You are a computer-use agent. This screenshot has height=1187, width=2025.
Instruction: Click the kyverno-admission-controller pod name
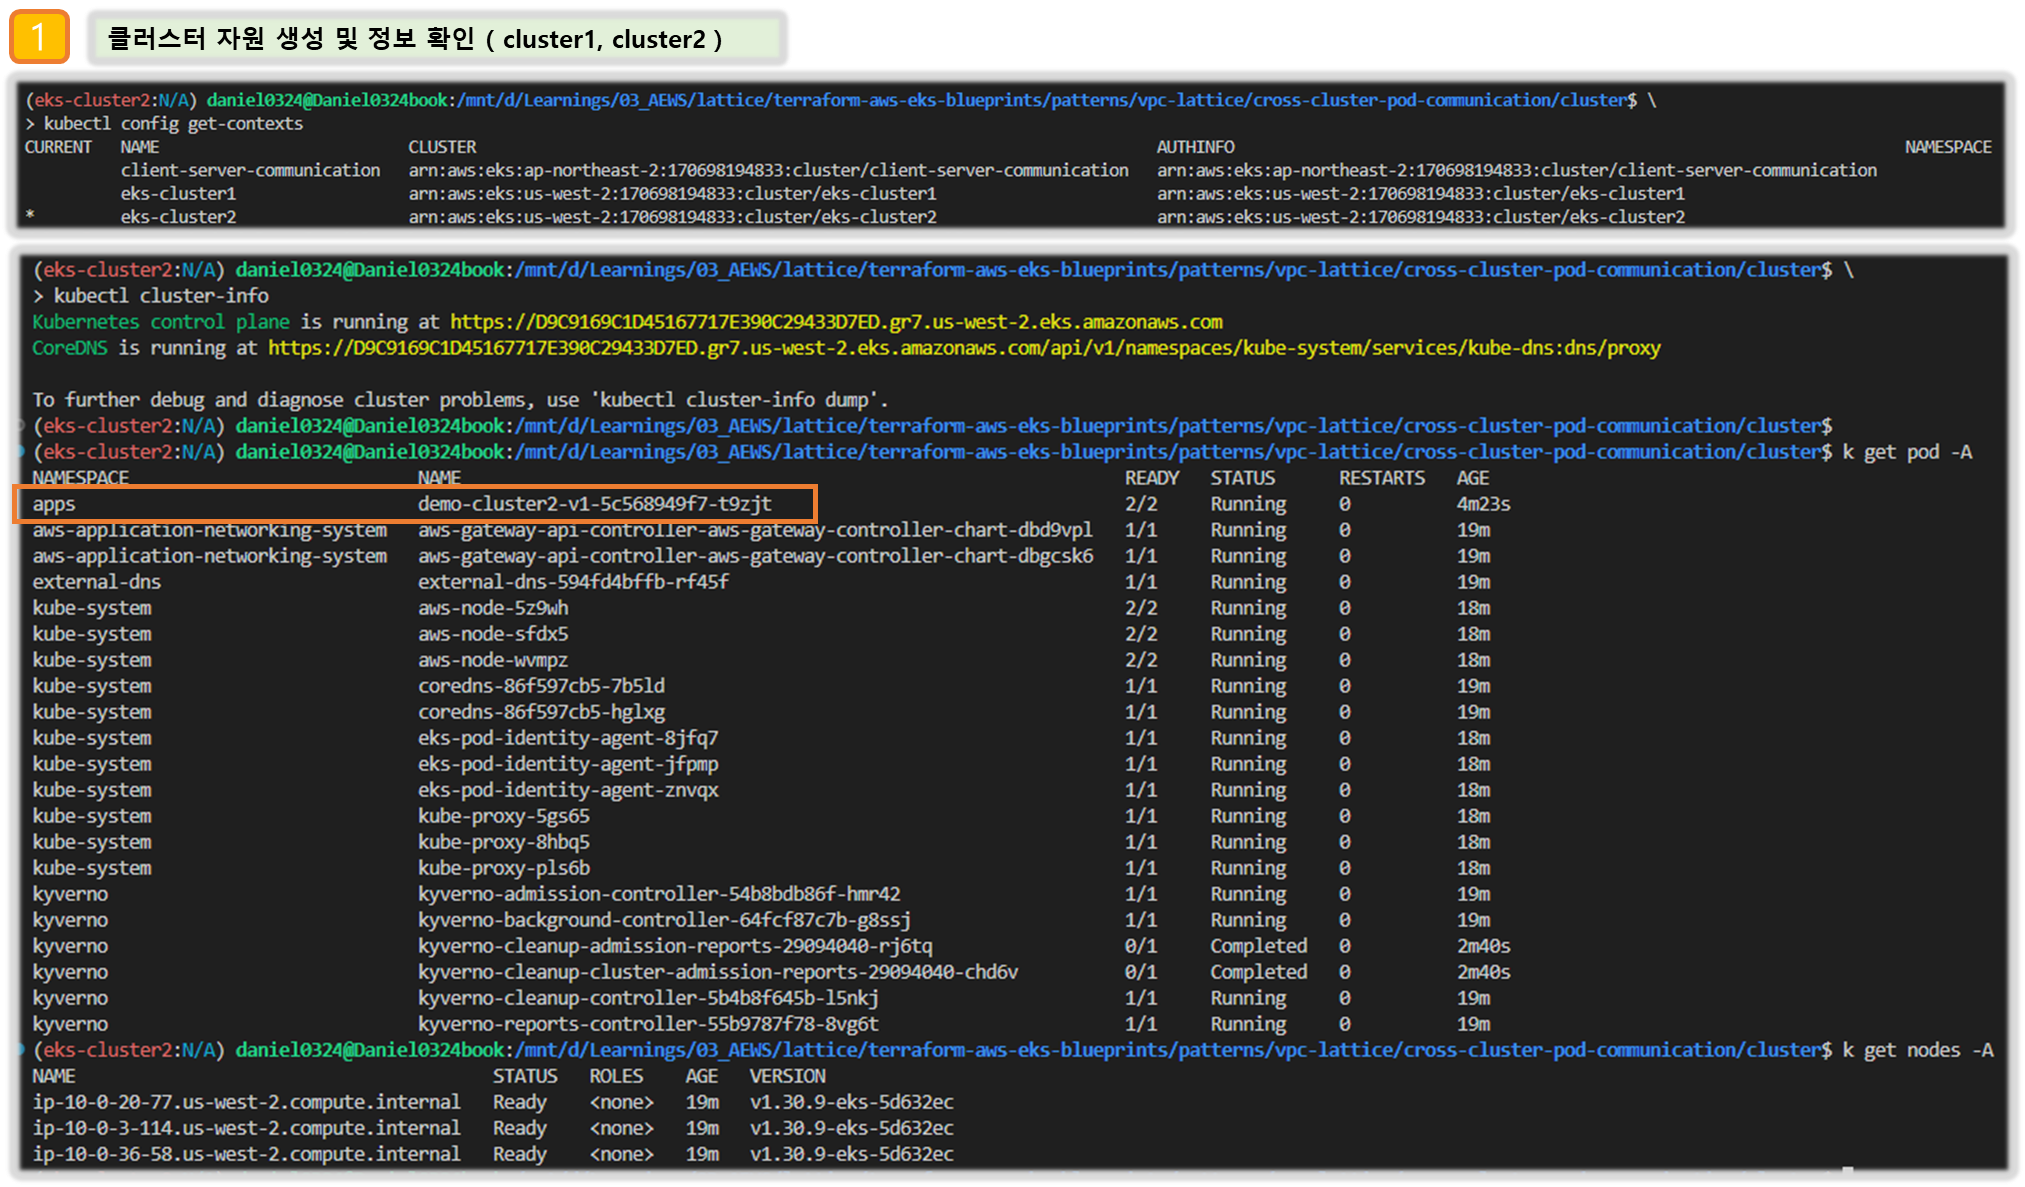coord(659,894)
